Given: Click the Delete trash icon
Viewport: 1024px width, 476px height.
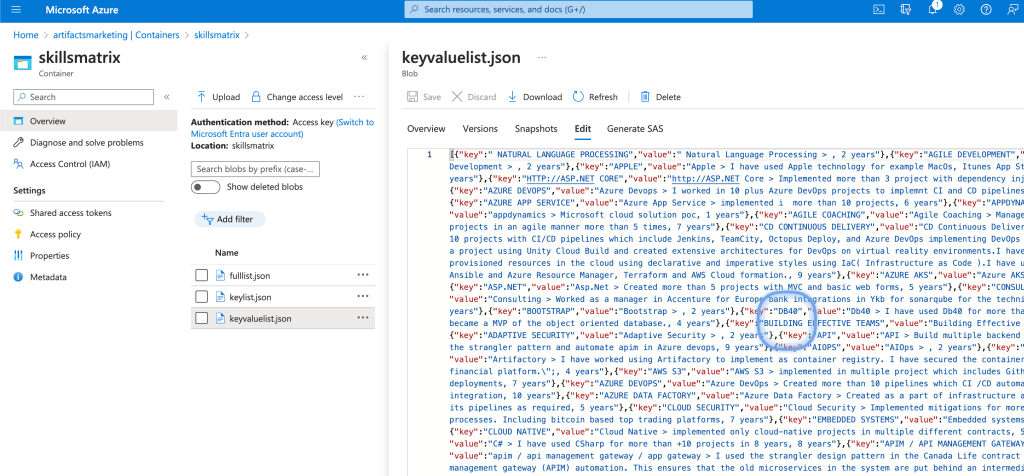Looking at the screenshot, I should [645, 97].
